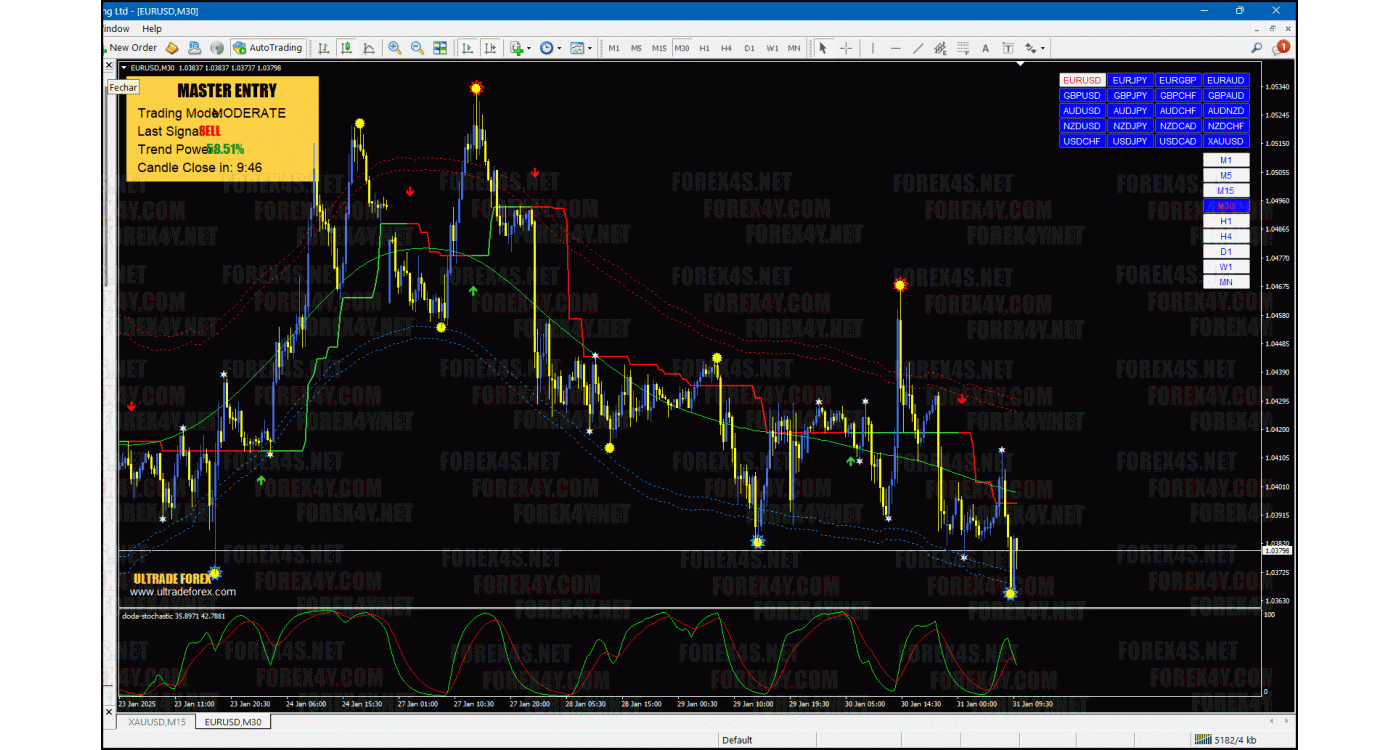Open the Help menu
Image resolution: width=1400 pixels, height=750 pixels.
click(x=151, y=29)
